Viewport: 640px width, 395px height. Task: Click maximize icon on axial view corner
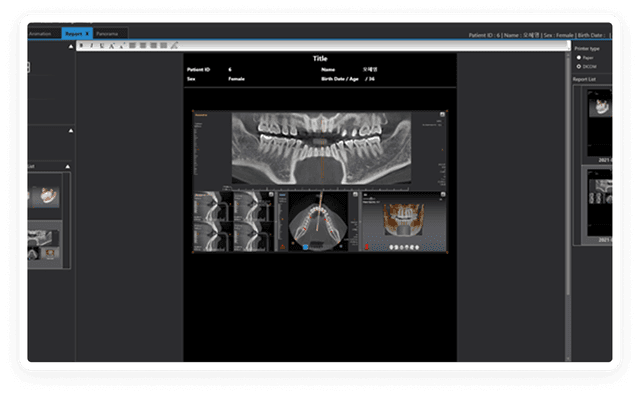click(x=355, y=195)
